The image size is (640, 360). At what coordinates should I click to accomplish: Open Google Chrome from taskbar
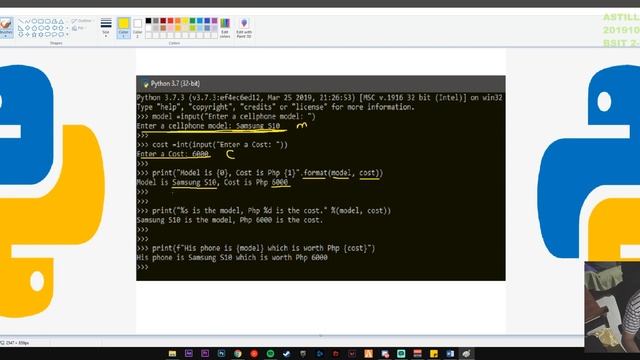[238, 353]
